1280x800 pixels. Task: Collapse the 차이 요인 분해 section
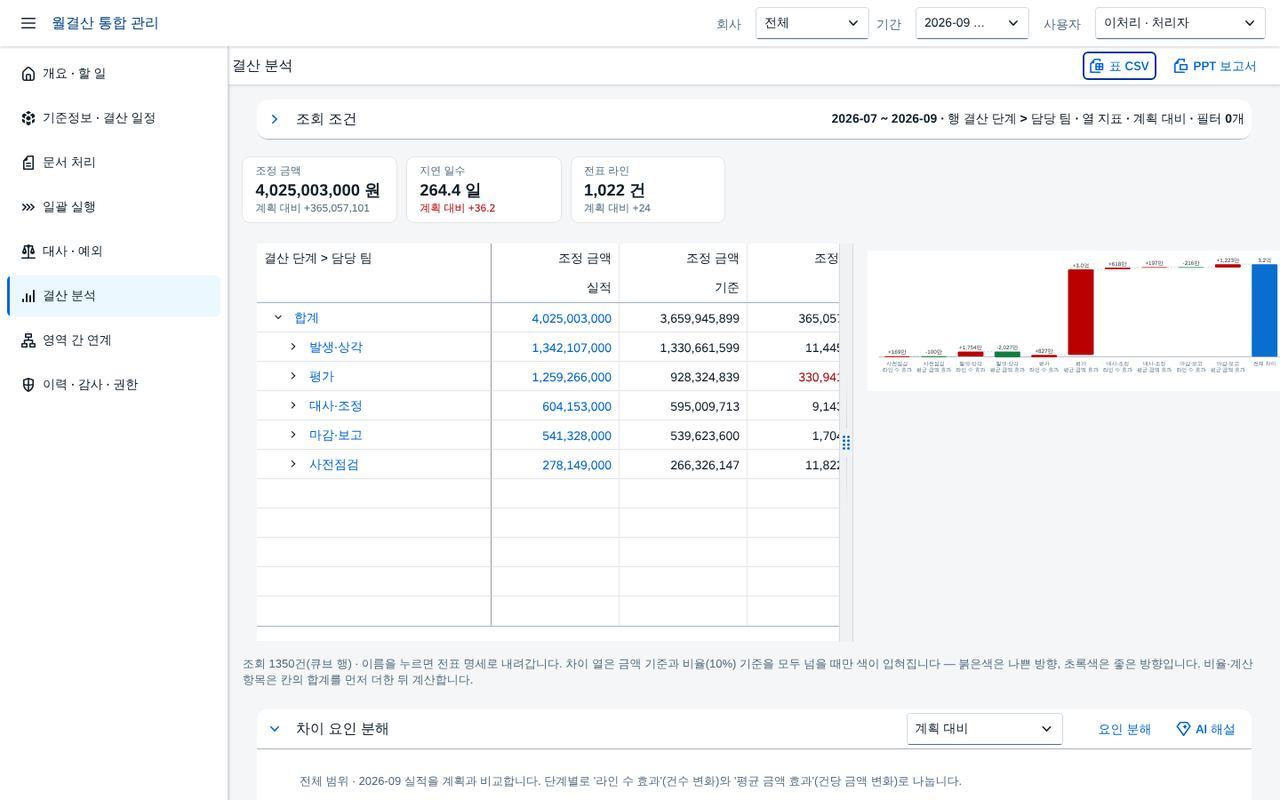274,729
